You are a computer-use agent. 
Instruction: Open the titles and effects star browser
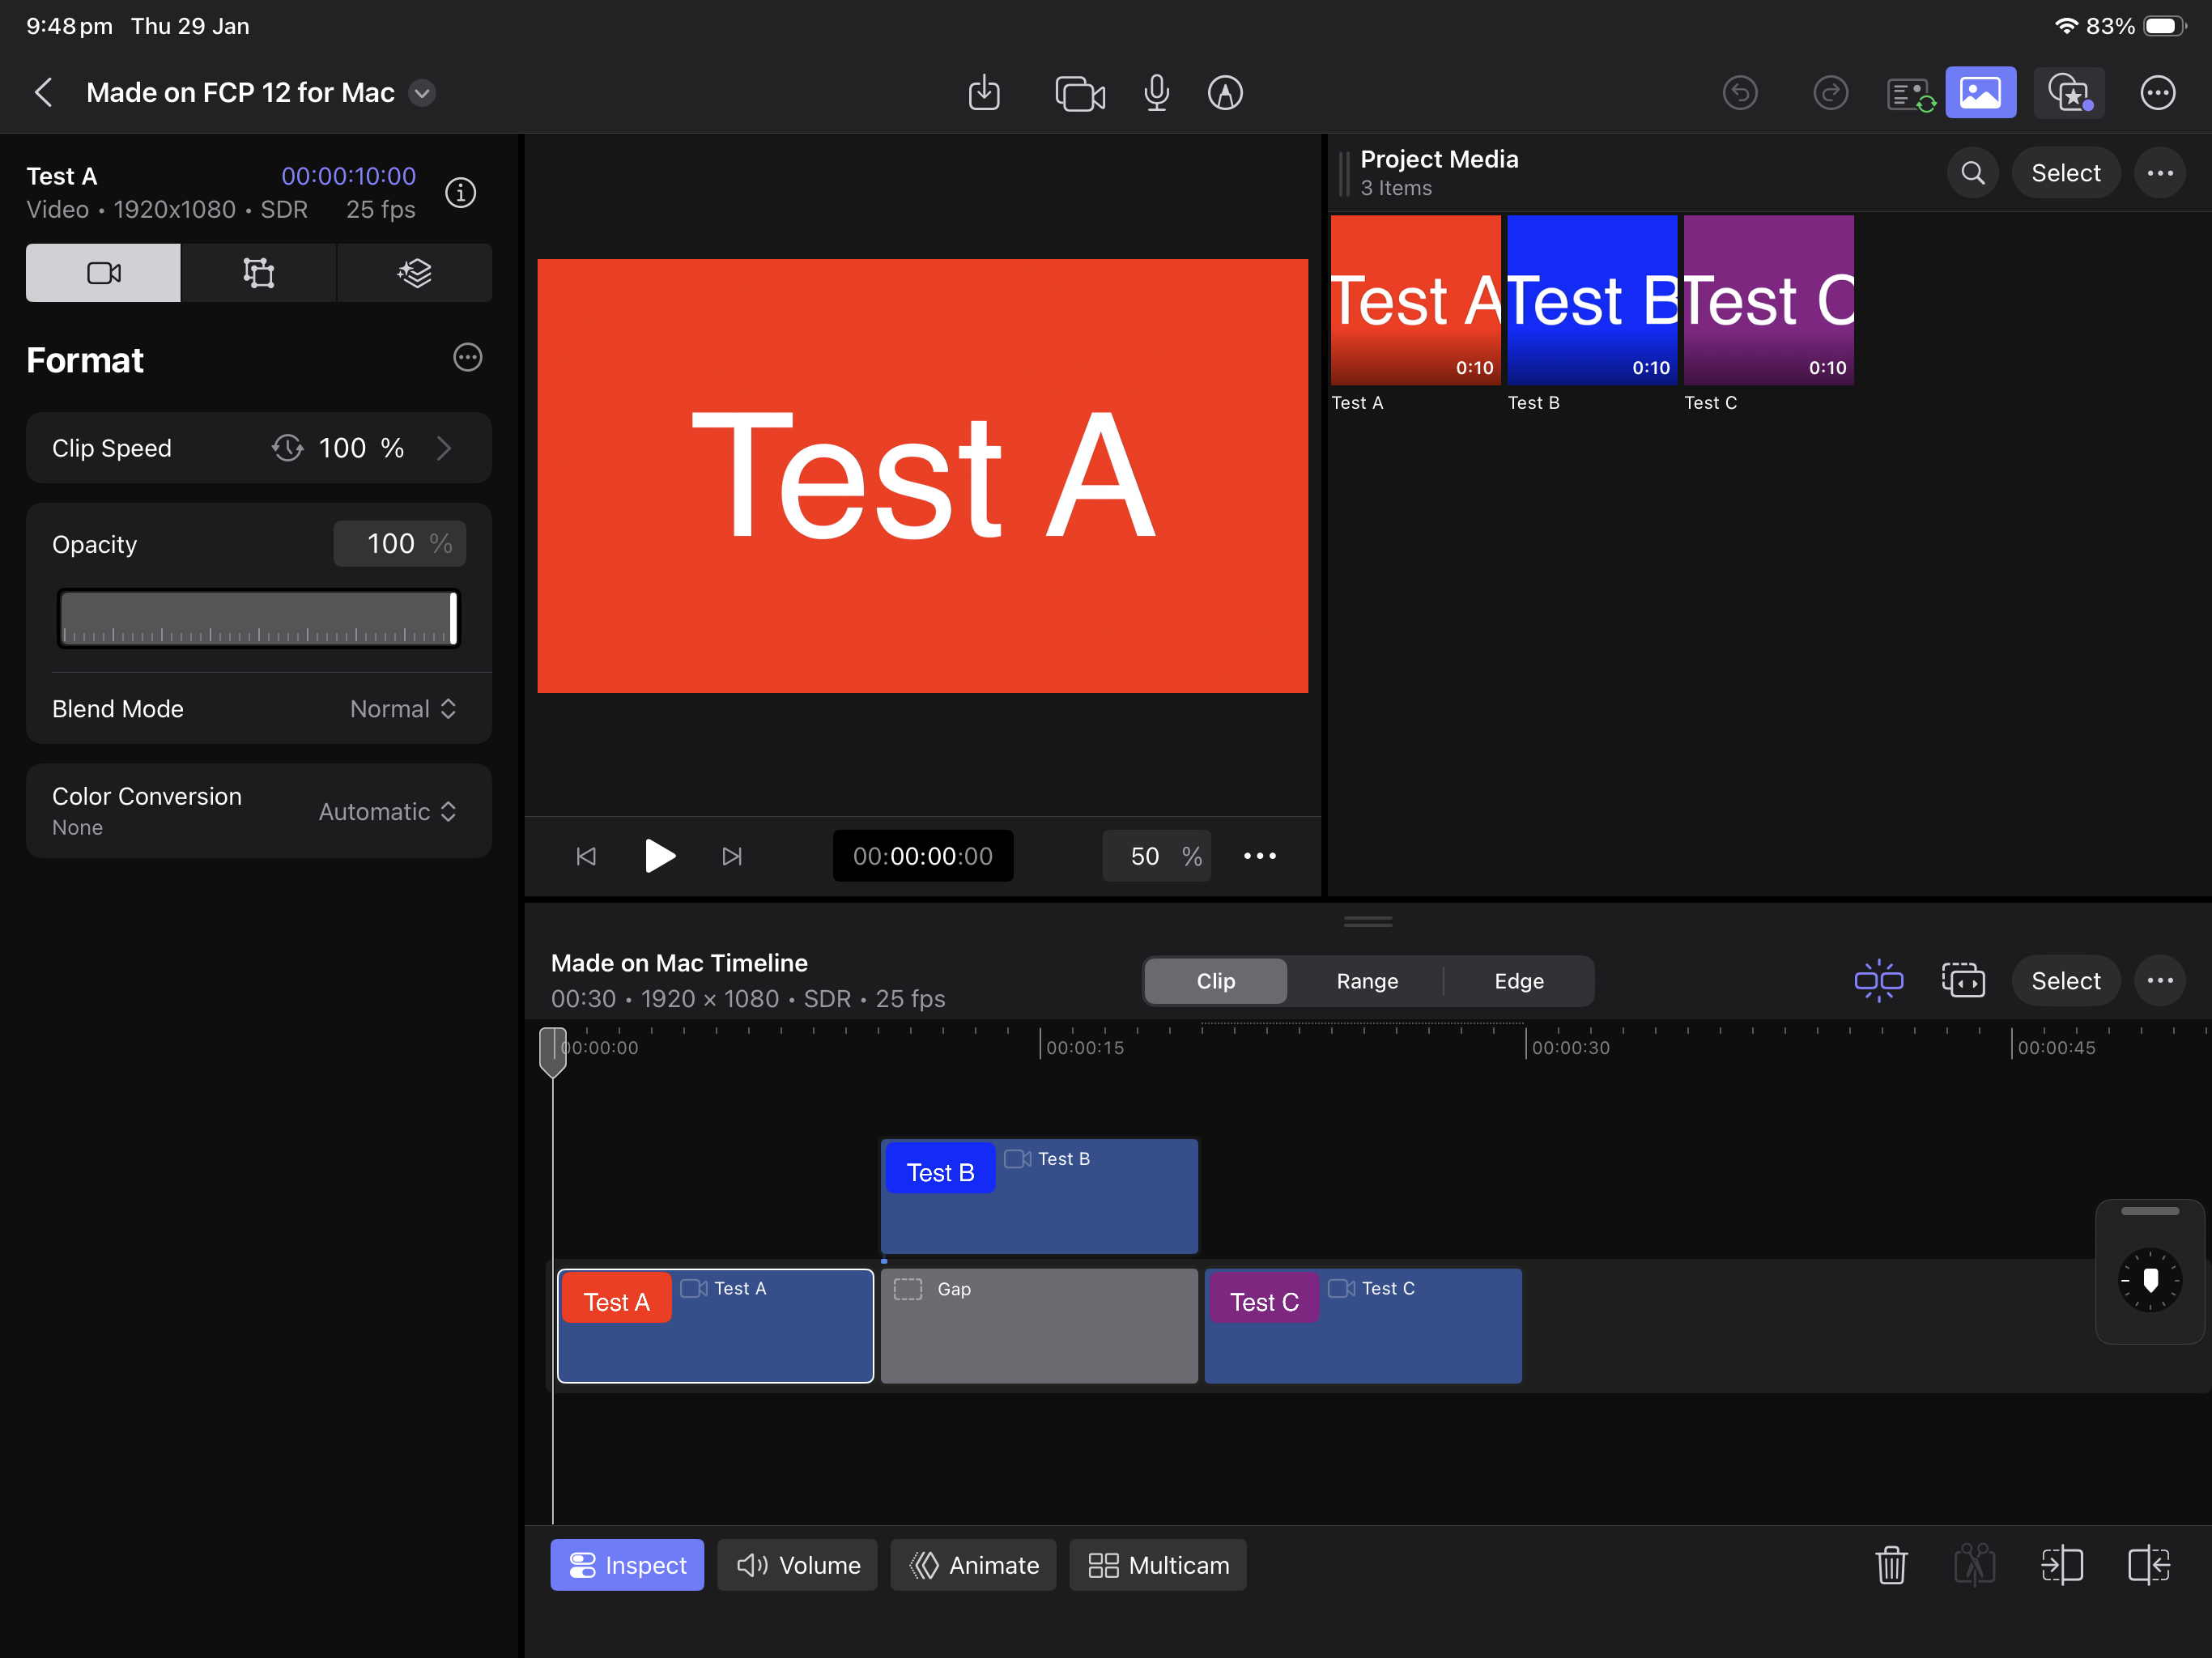tap(2069, 93)
